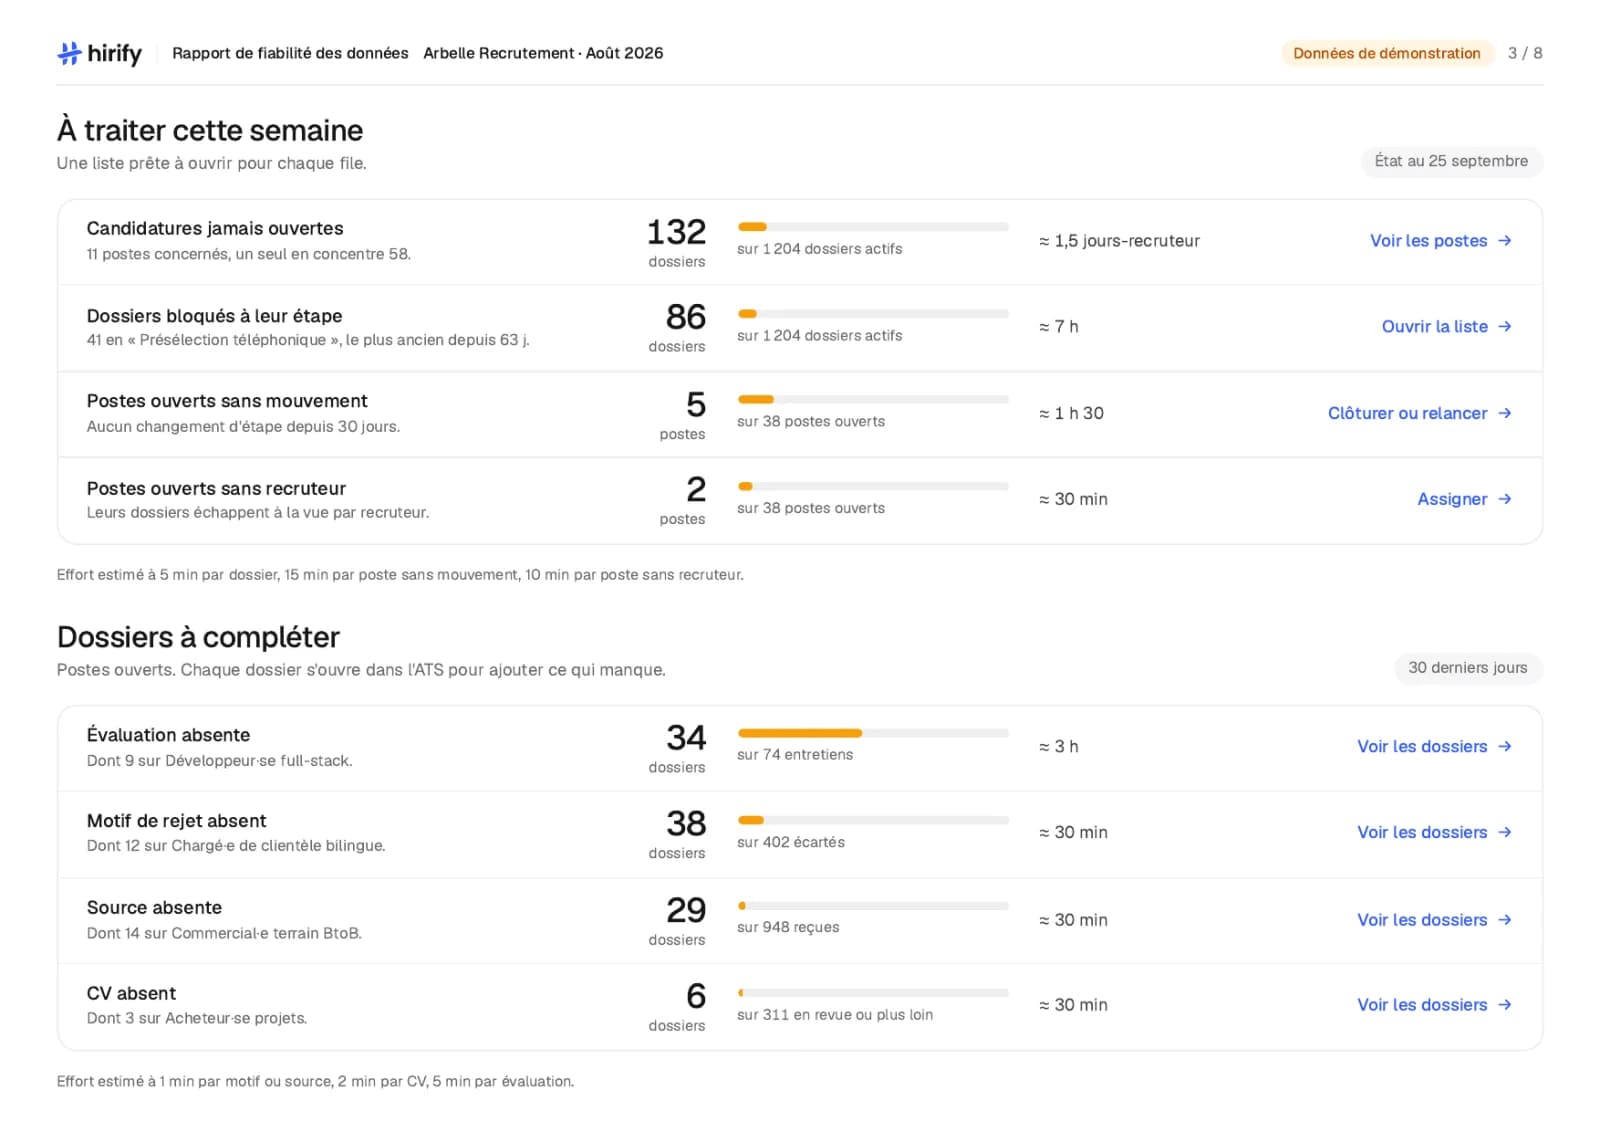Select the "sur 948 reçues" caption
This screenshot has height=1132, width=1600.
point(788,928)
